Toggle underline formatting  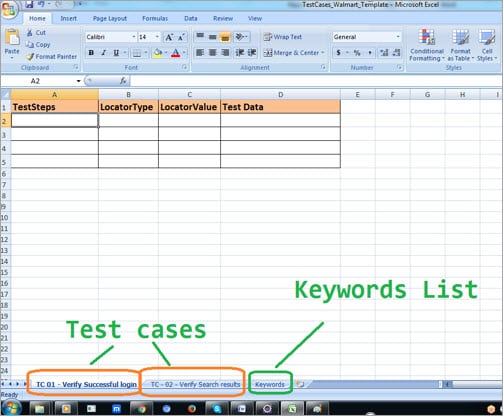(x=116, y=53)
